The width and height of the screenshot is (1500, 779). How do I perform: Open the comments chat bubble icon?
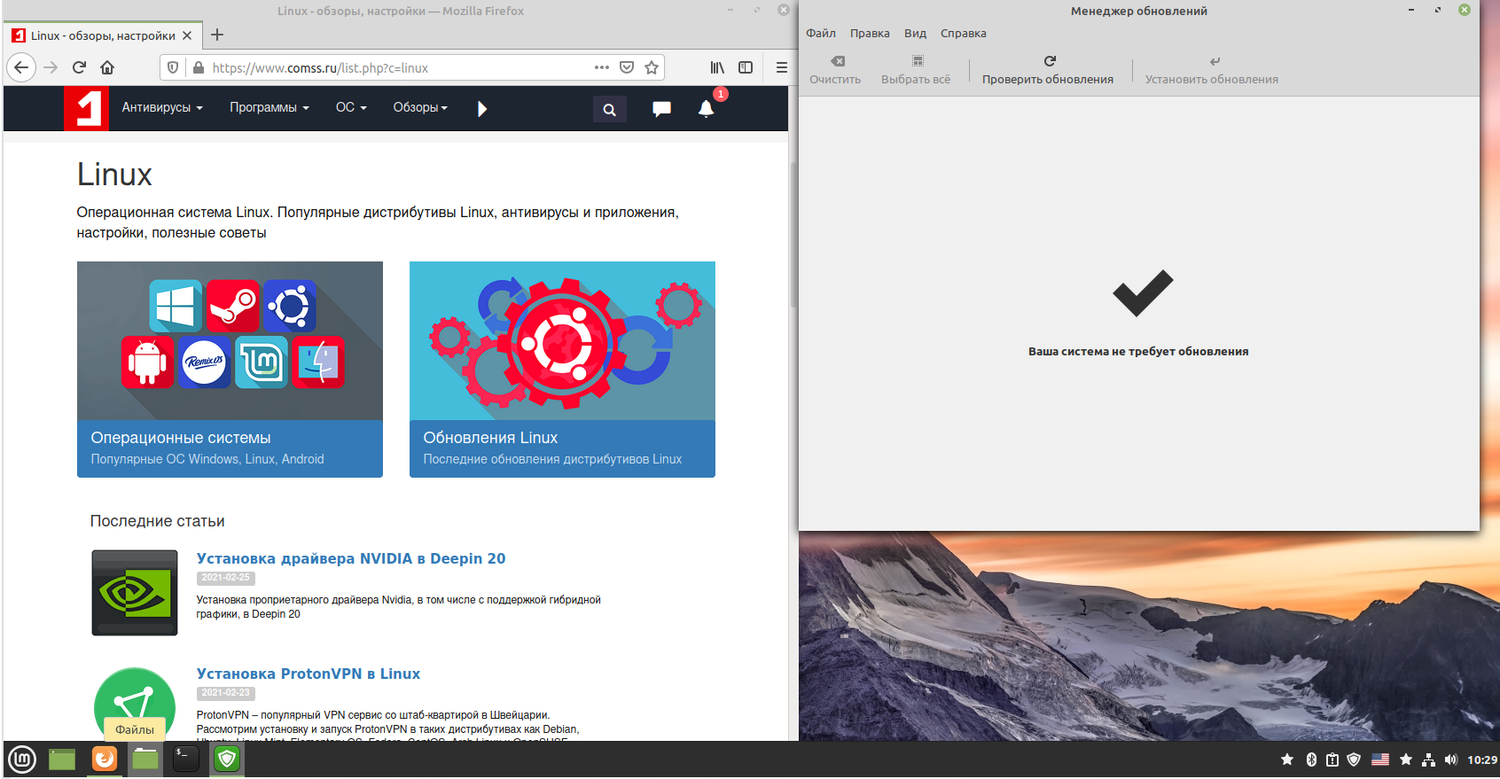pos(662,109)
